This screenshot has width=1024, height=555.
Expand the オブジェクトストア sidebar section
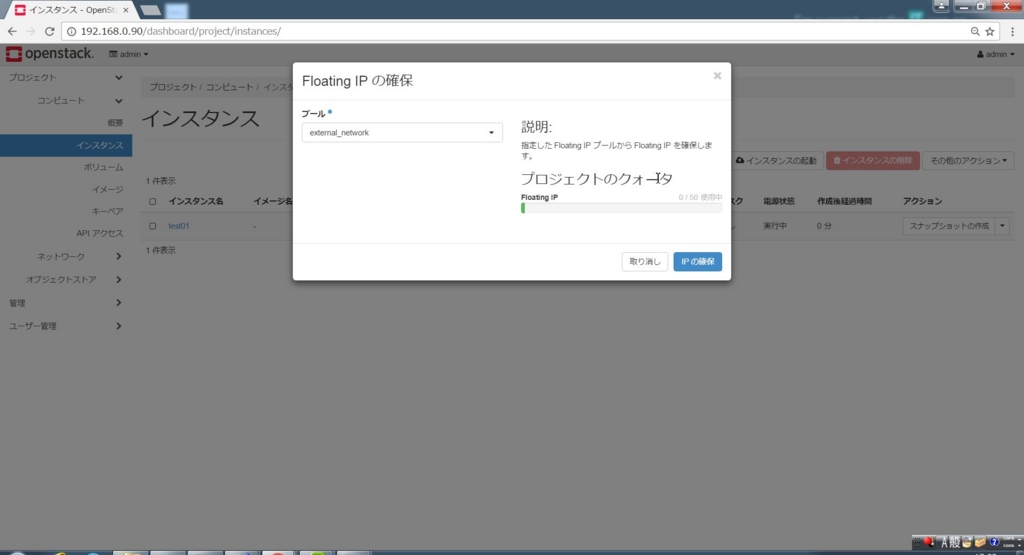click(x=65, y=279)
